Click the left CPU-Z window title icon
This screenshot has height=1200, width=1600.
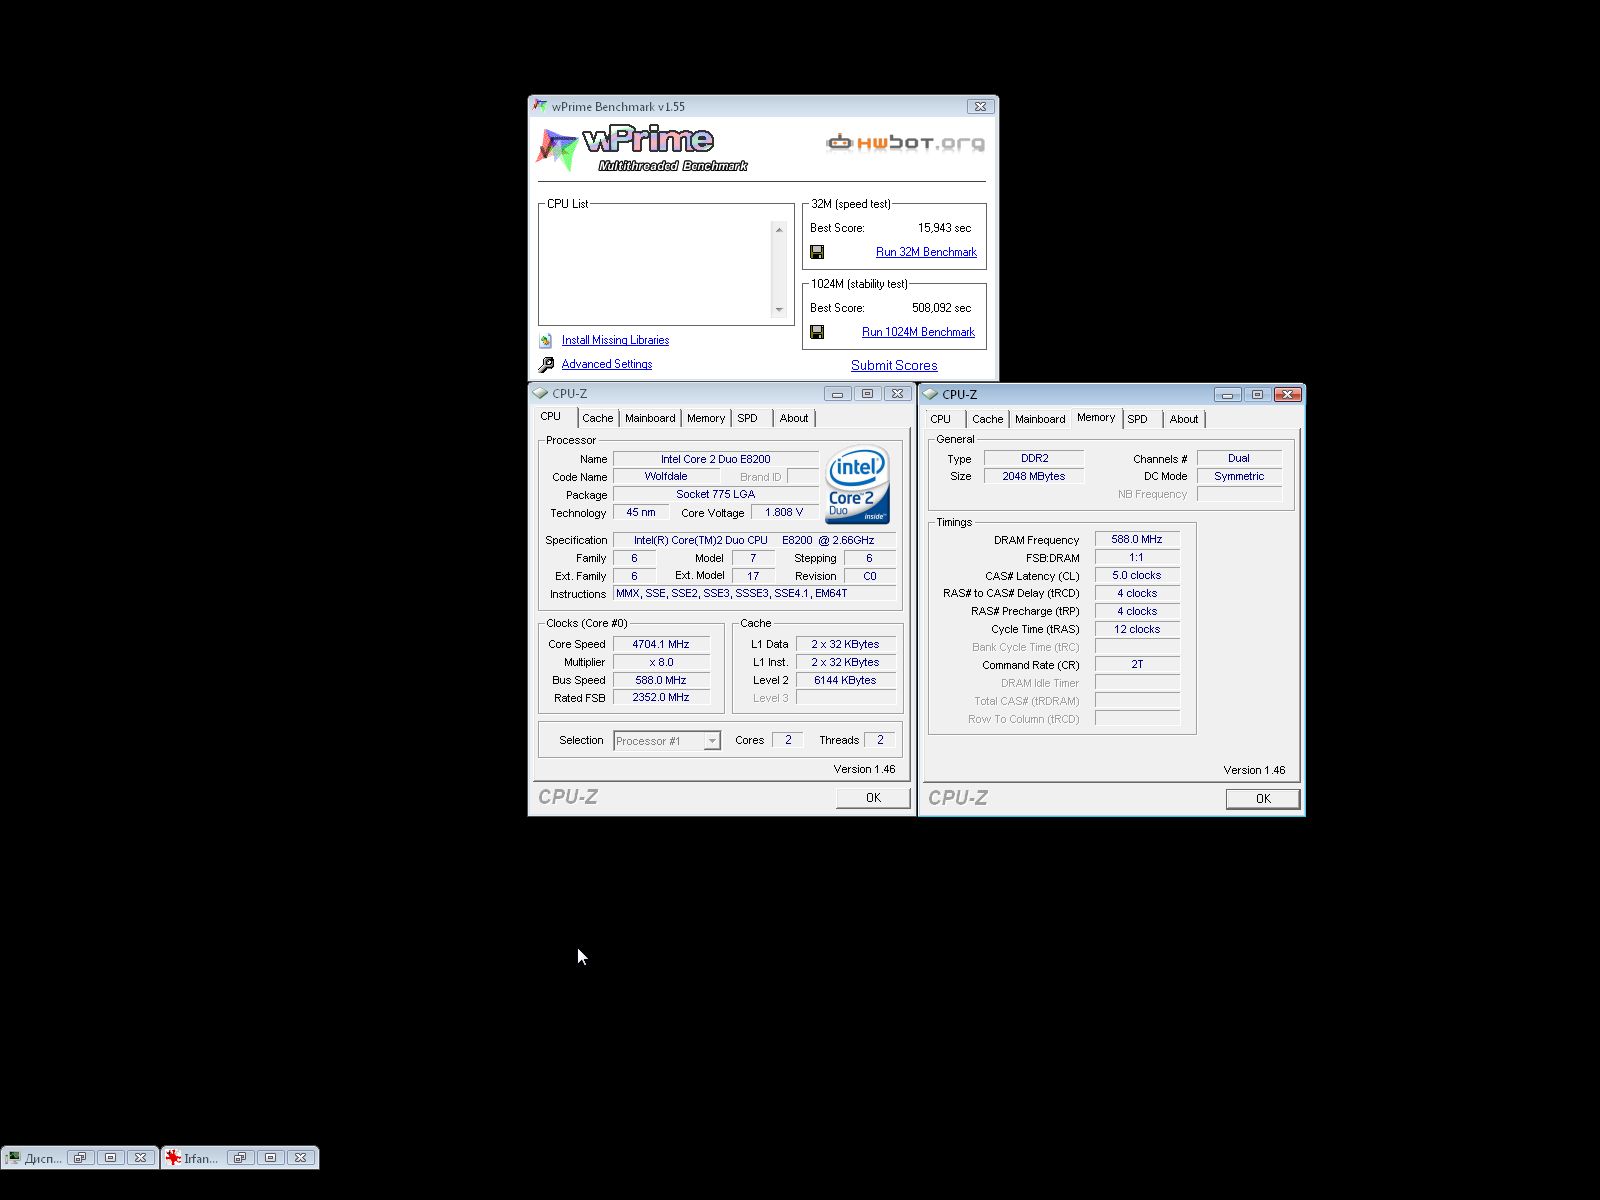click(541, 393)
